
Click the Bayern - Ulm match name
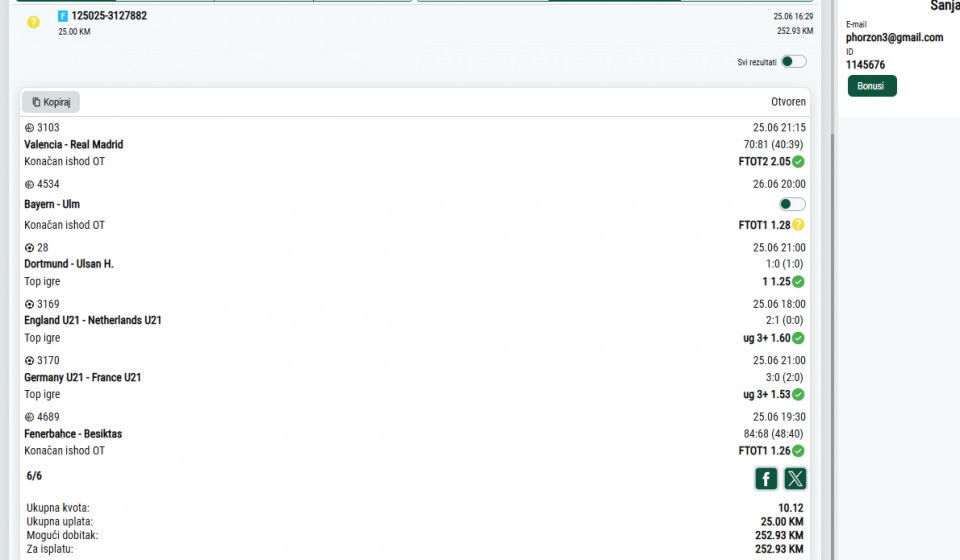point(52,204)
